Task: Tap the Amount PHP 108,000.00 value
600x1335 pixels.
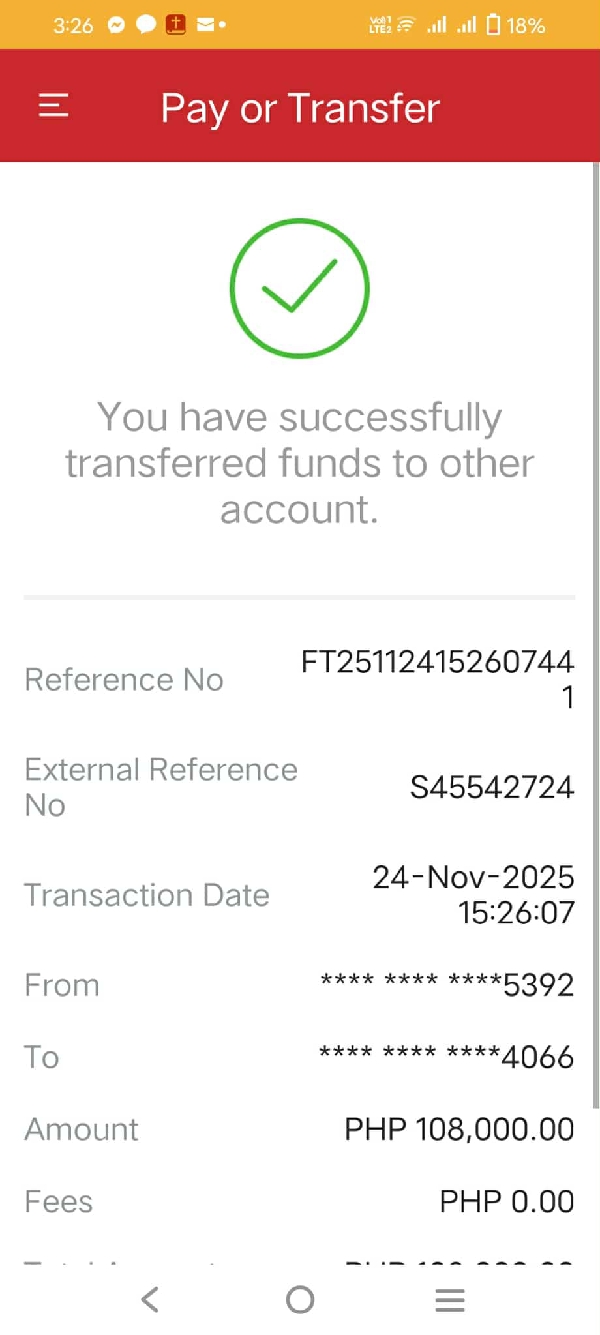Action: 459,1129
